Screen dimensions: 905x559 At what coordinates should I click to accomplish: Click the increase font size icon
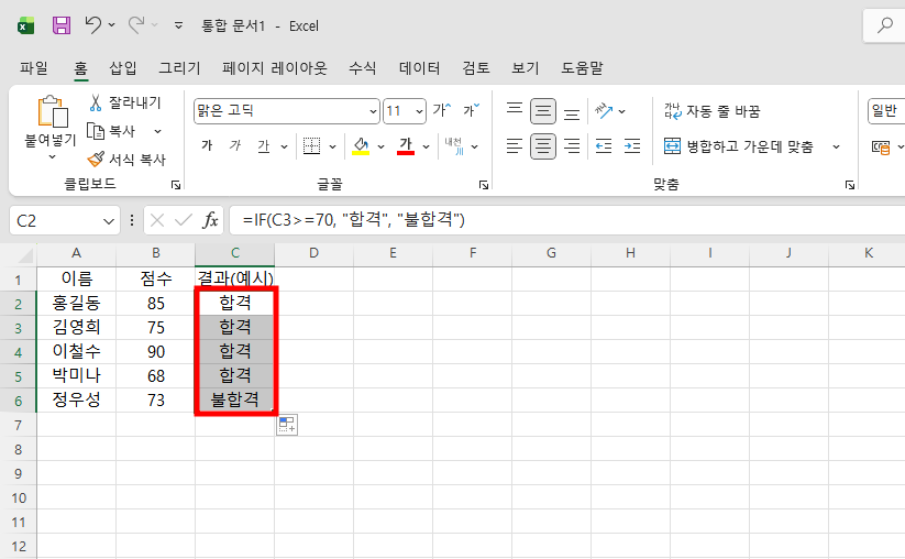click(441, 111)
